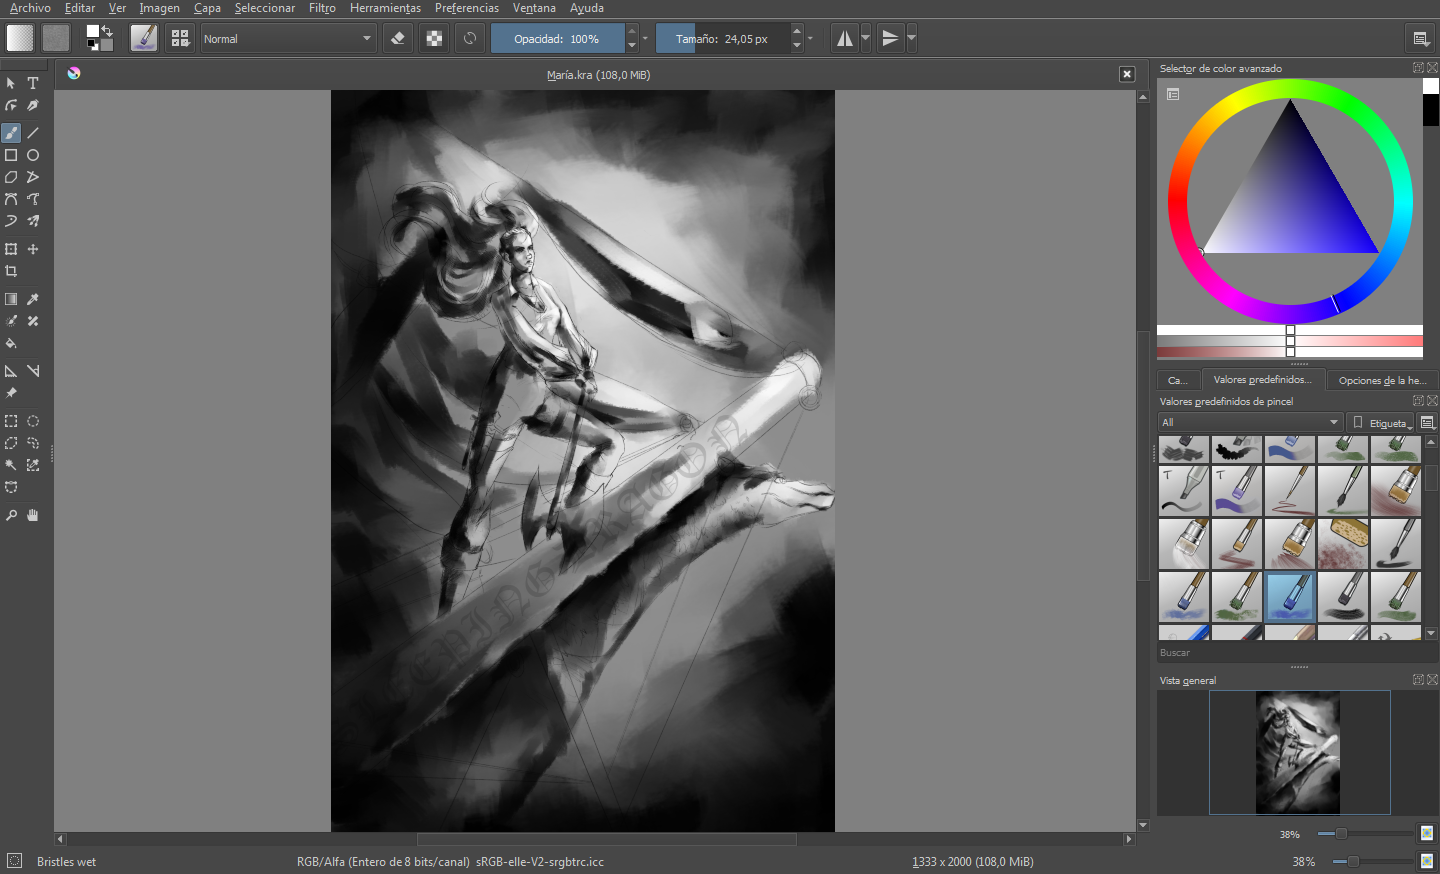Select the Multibrush tool
The height and width of the screenshot is (874, 1440).
[33, 221]
